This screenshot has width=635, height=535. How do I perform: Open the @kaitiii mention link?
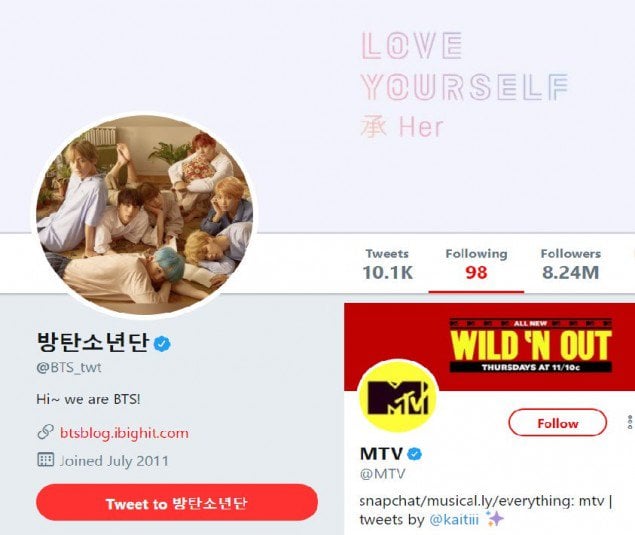coord(454,519)
